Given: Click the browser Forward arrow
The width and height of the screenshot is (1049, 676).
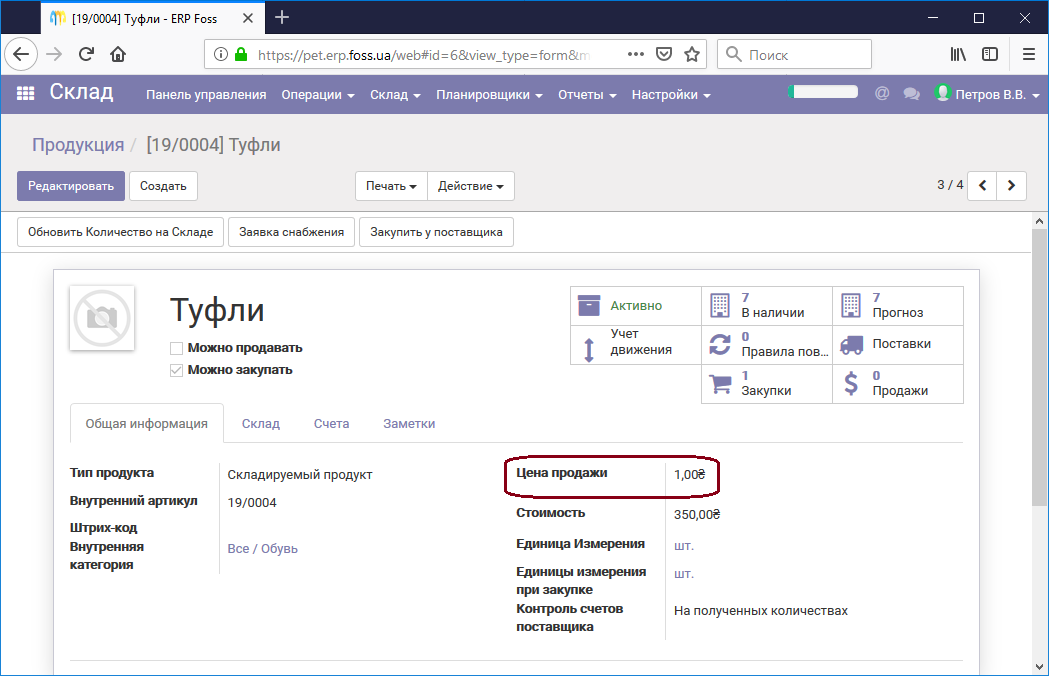Looking at the screenshot, I should coord(54,54).
